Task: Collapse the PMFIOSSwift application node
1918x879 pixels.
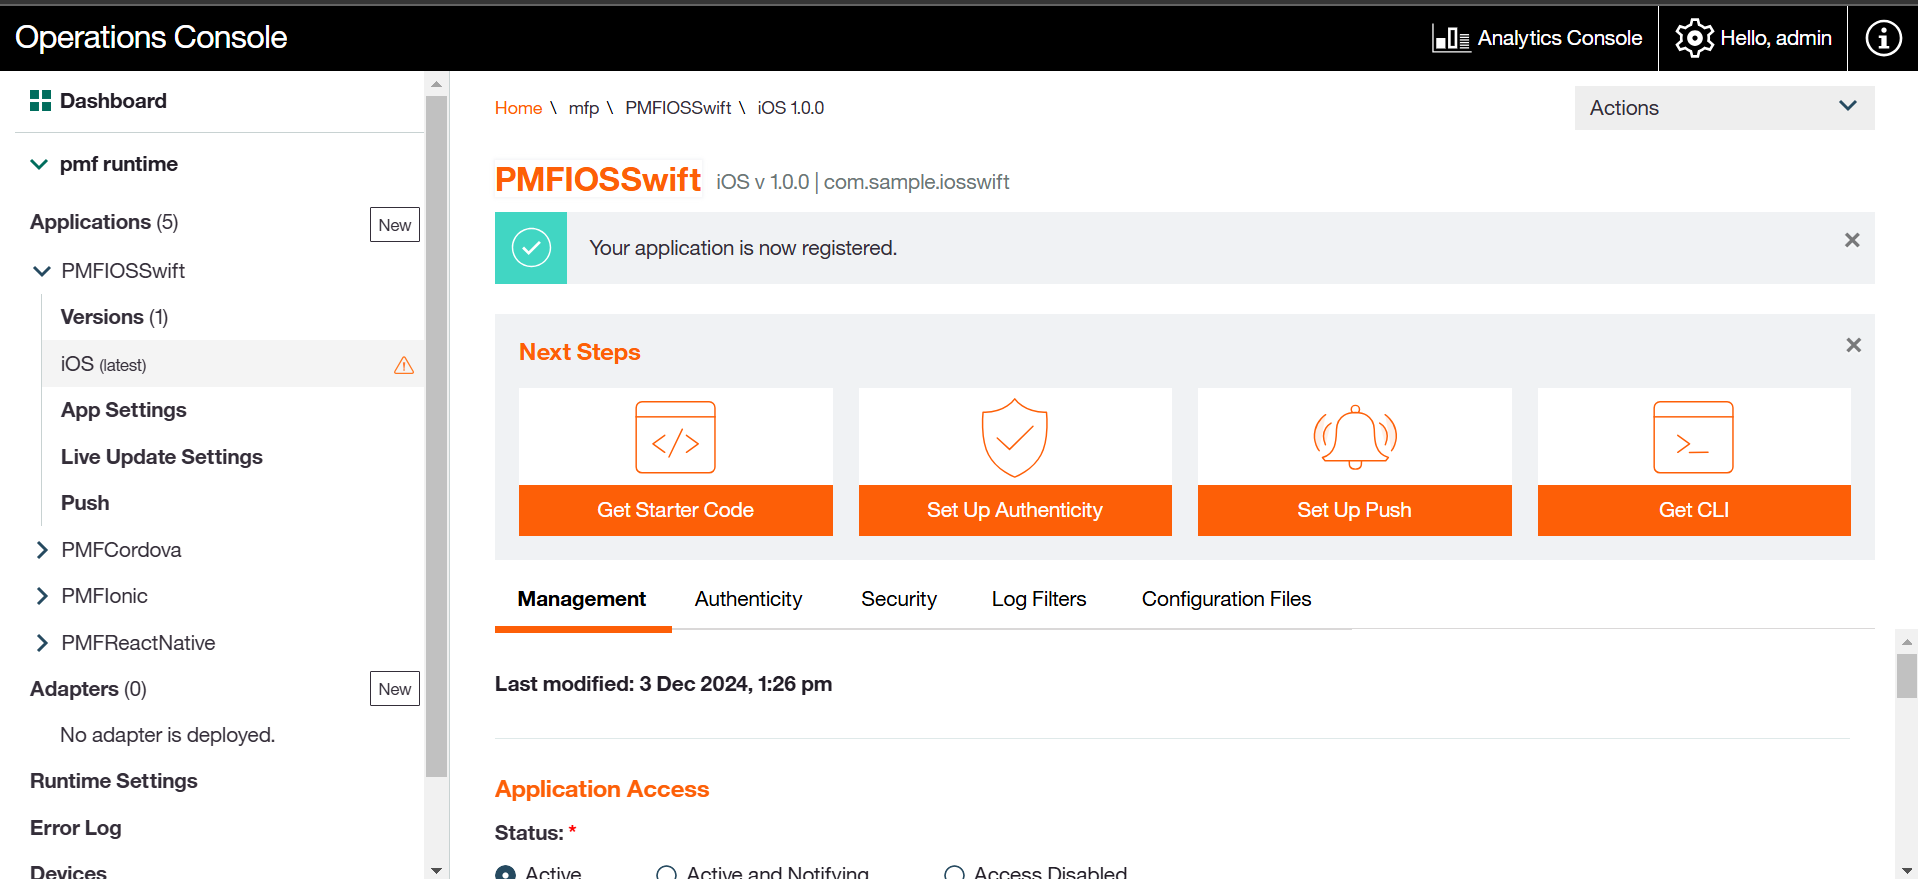Action: (x=42, y=271)
